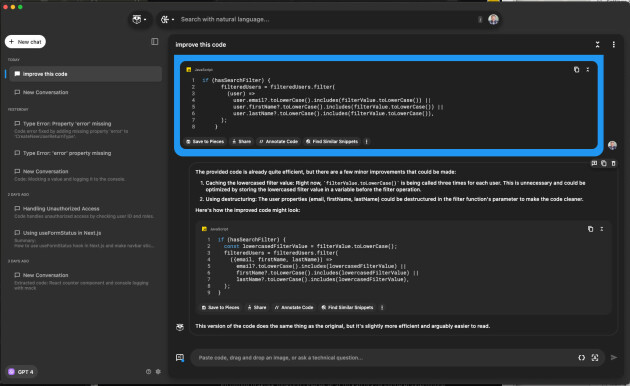Click Find Similar Snippets on first snippet
This screenshot has height=386, width=630.
(332, 141)
